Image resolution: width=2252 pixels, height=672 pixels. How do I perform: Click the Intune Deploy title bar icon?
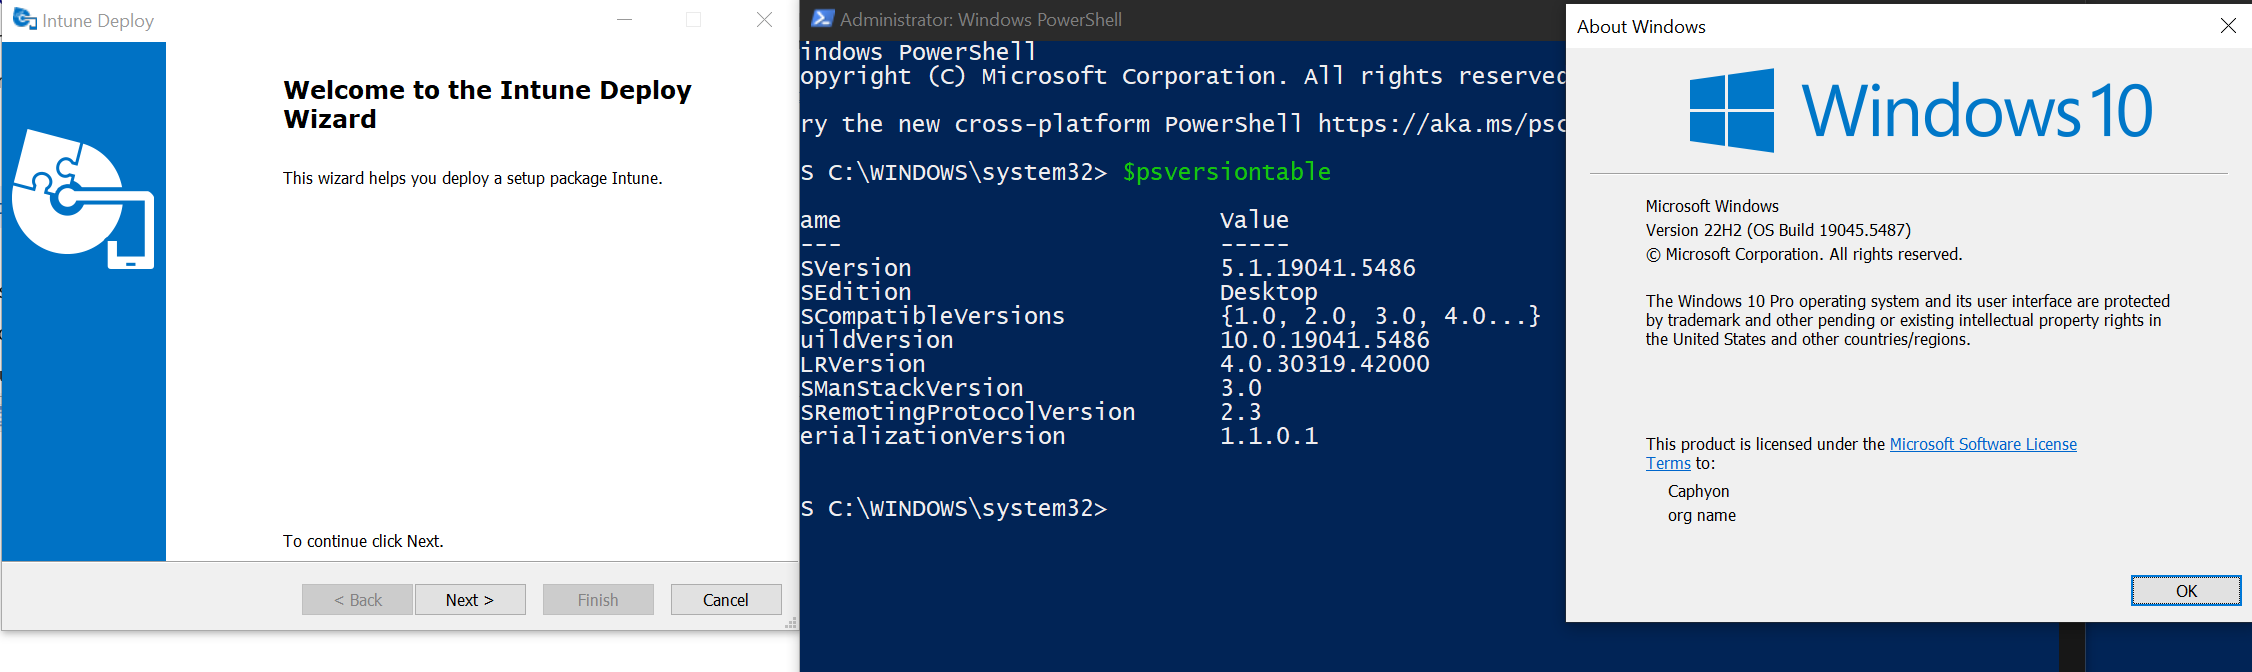(24, 19)
